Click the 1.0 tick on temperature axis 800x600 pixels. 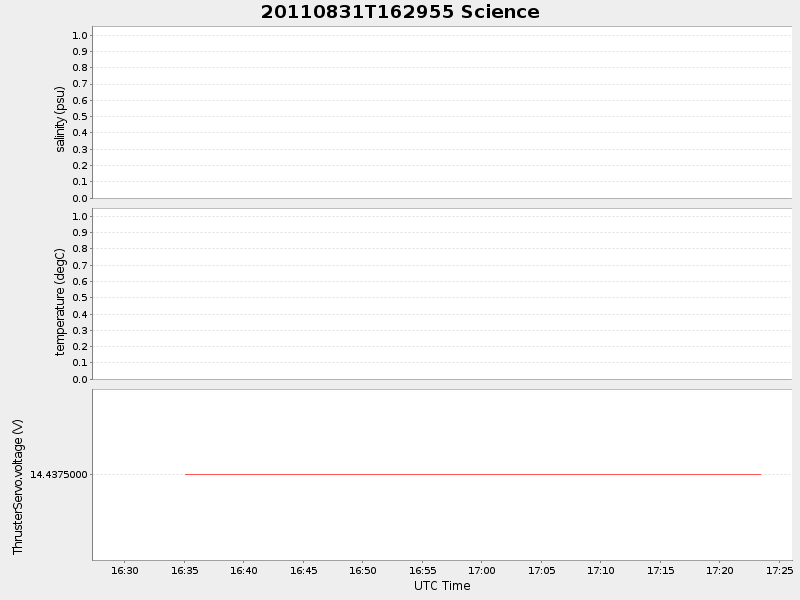pyautogui.click(x=80, y=216)
